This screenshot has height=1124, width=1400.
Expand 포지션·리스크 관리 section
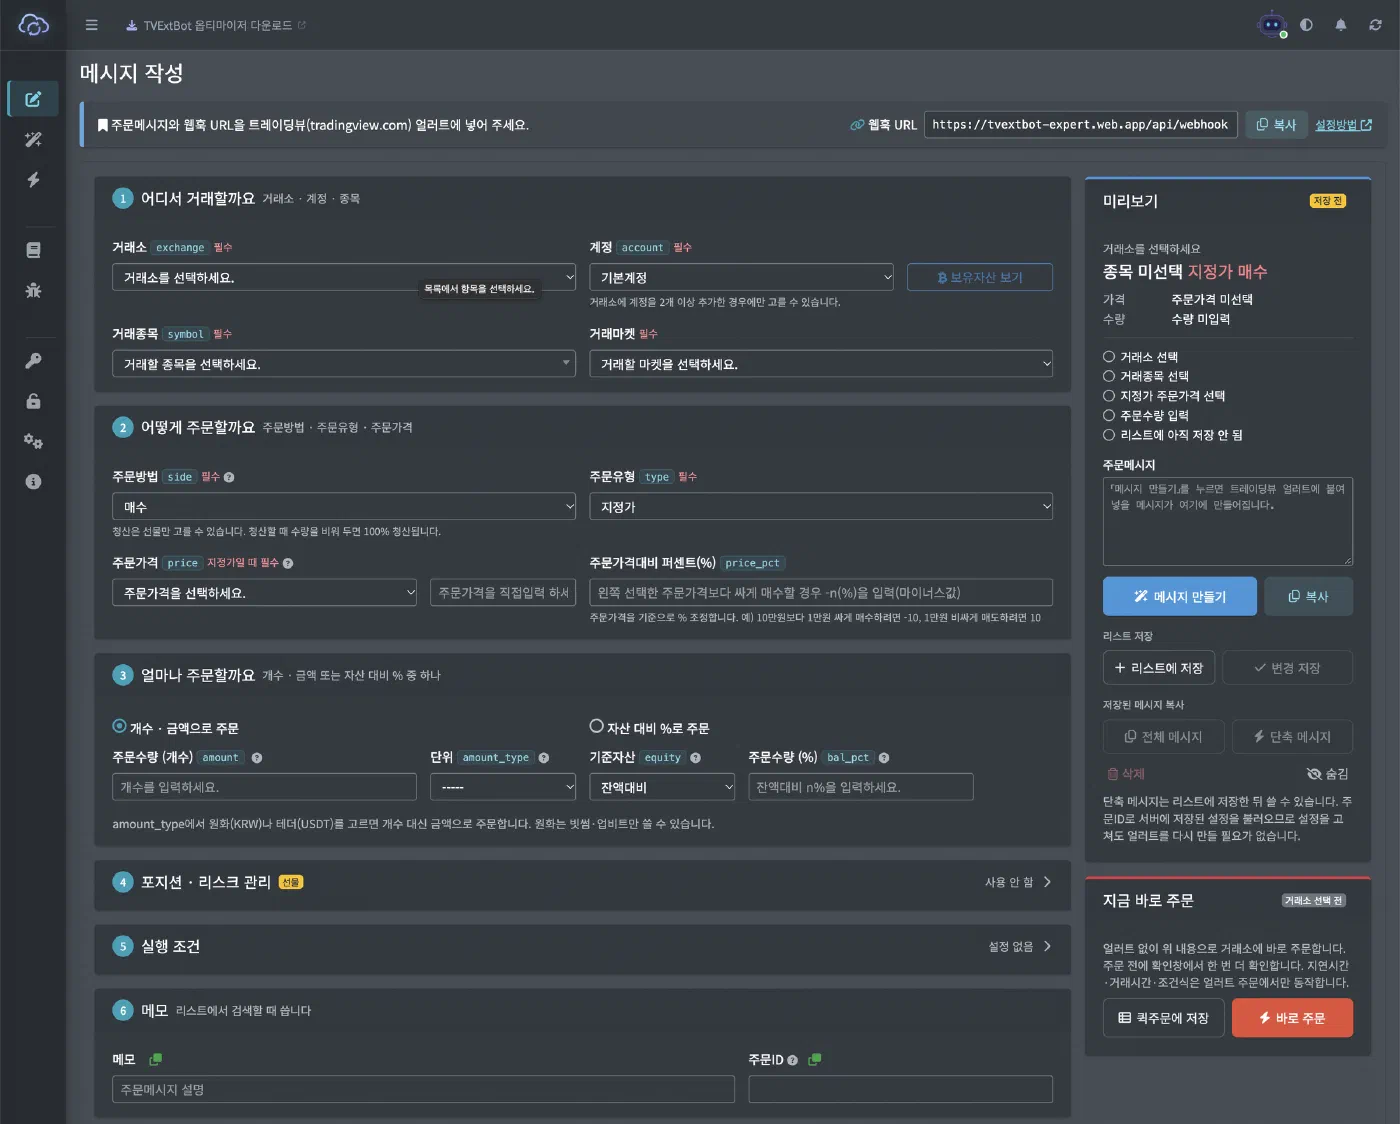click(x=582, y=882)
